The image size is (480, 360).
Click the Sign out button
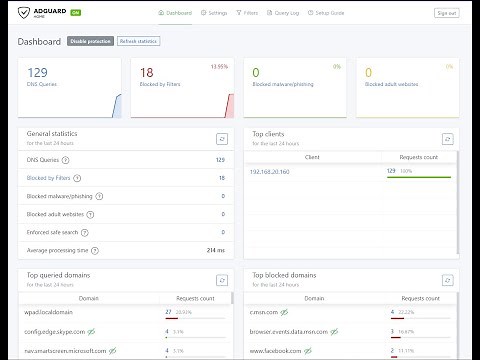[x=447, y=13]
